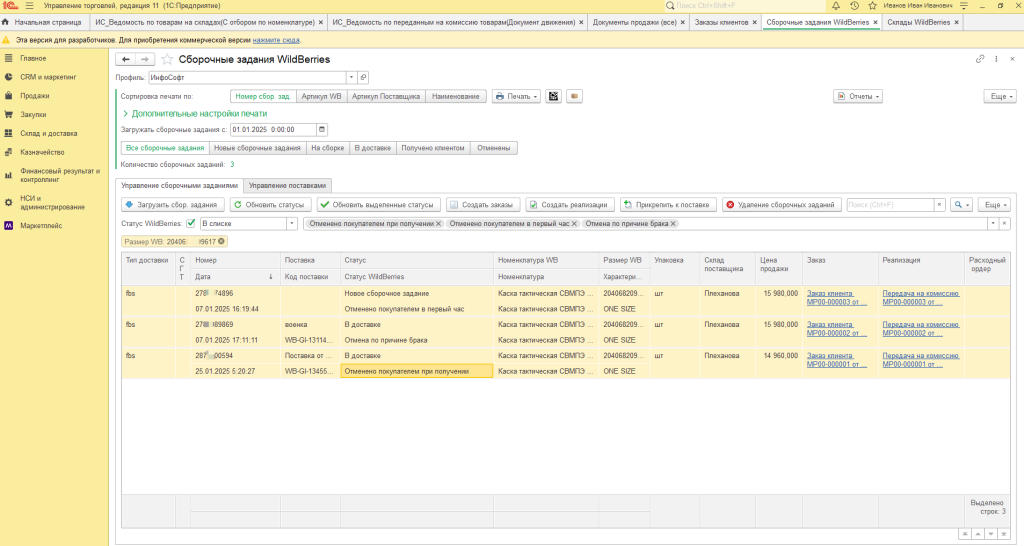The height and width of the screenshot is (546, 1024).
Task: Sort print by Номер сбор. зад.
Action: (x=263, y=96)
